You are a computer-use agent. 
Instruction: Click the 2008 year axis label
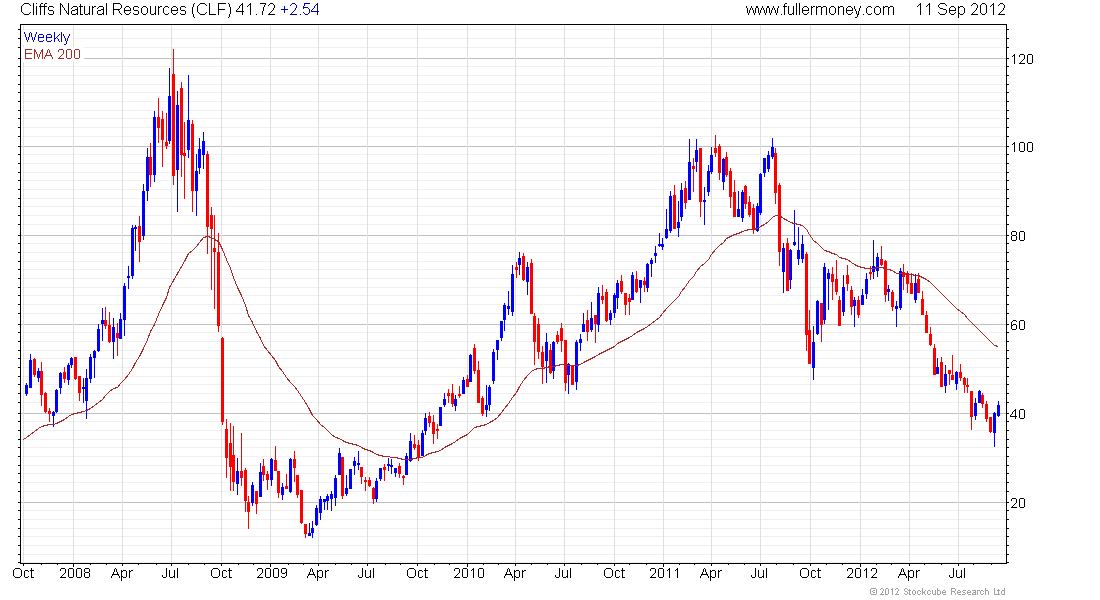point(74,573)
